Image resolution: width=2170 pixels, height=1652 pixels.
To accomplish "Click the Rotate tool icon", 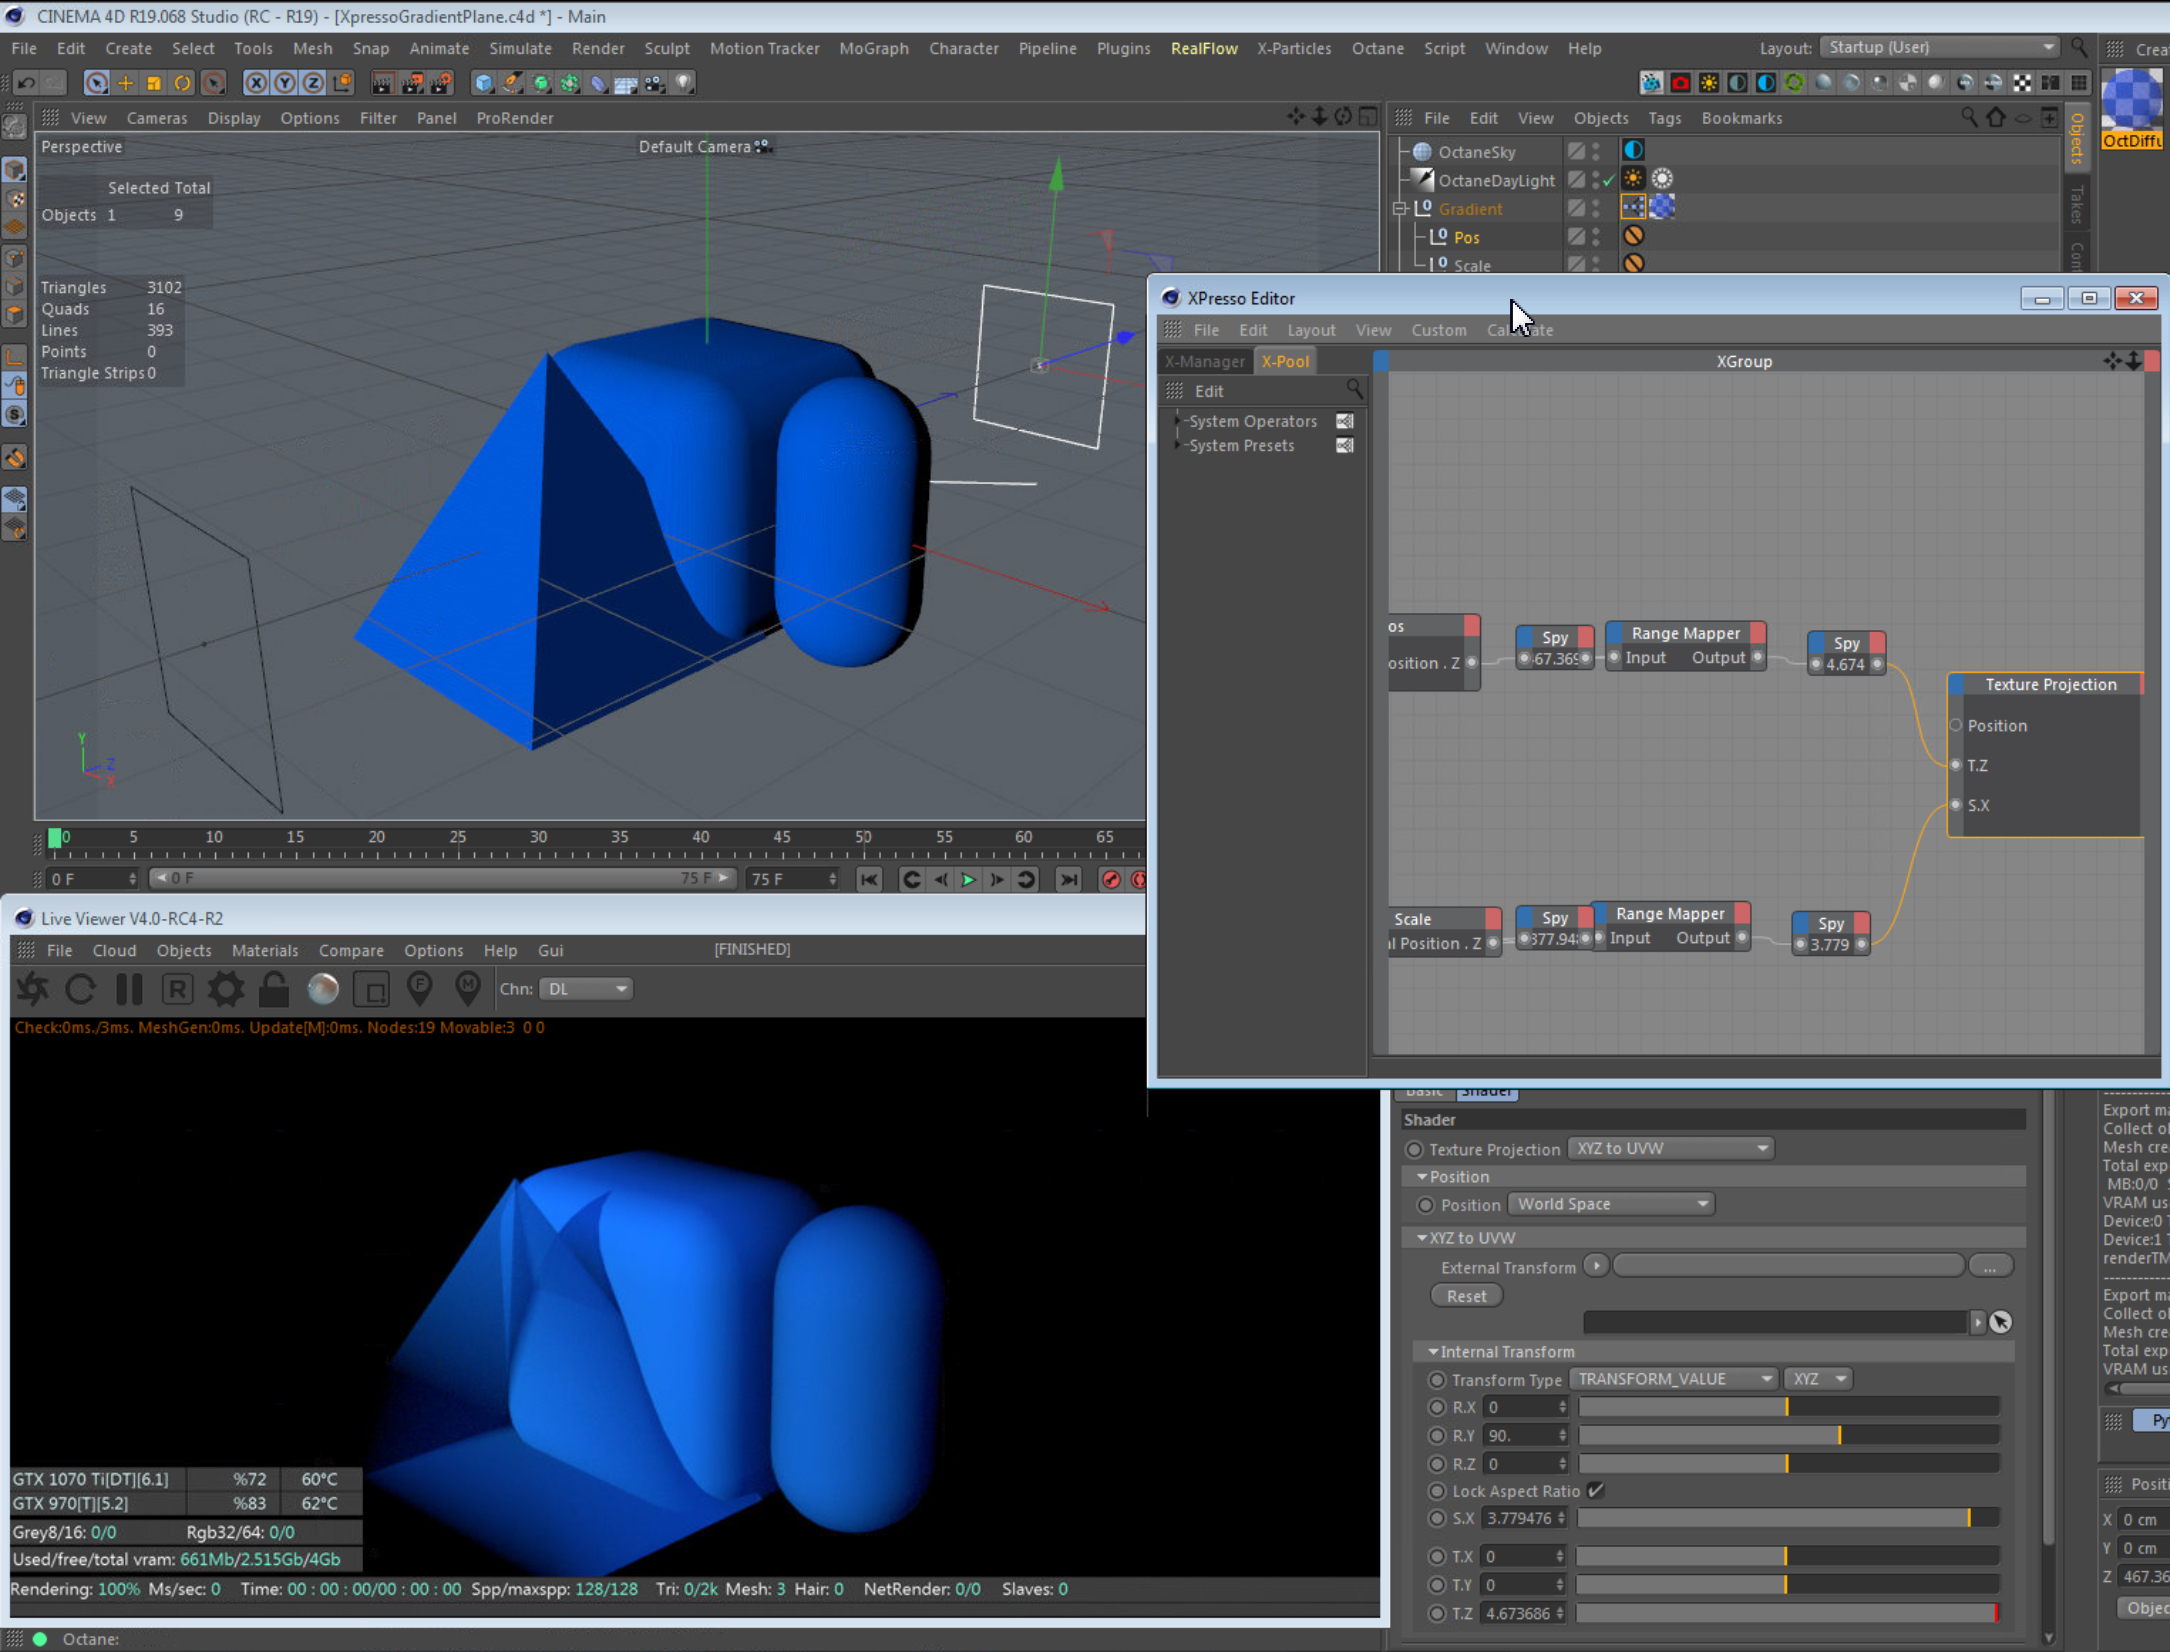I will (x=182, y=83).
